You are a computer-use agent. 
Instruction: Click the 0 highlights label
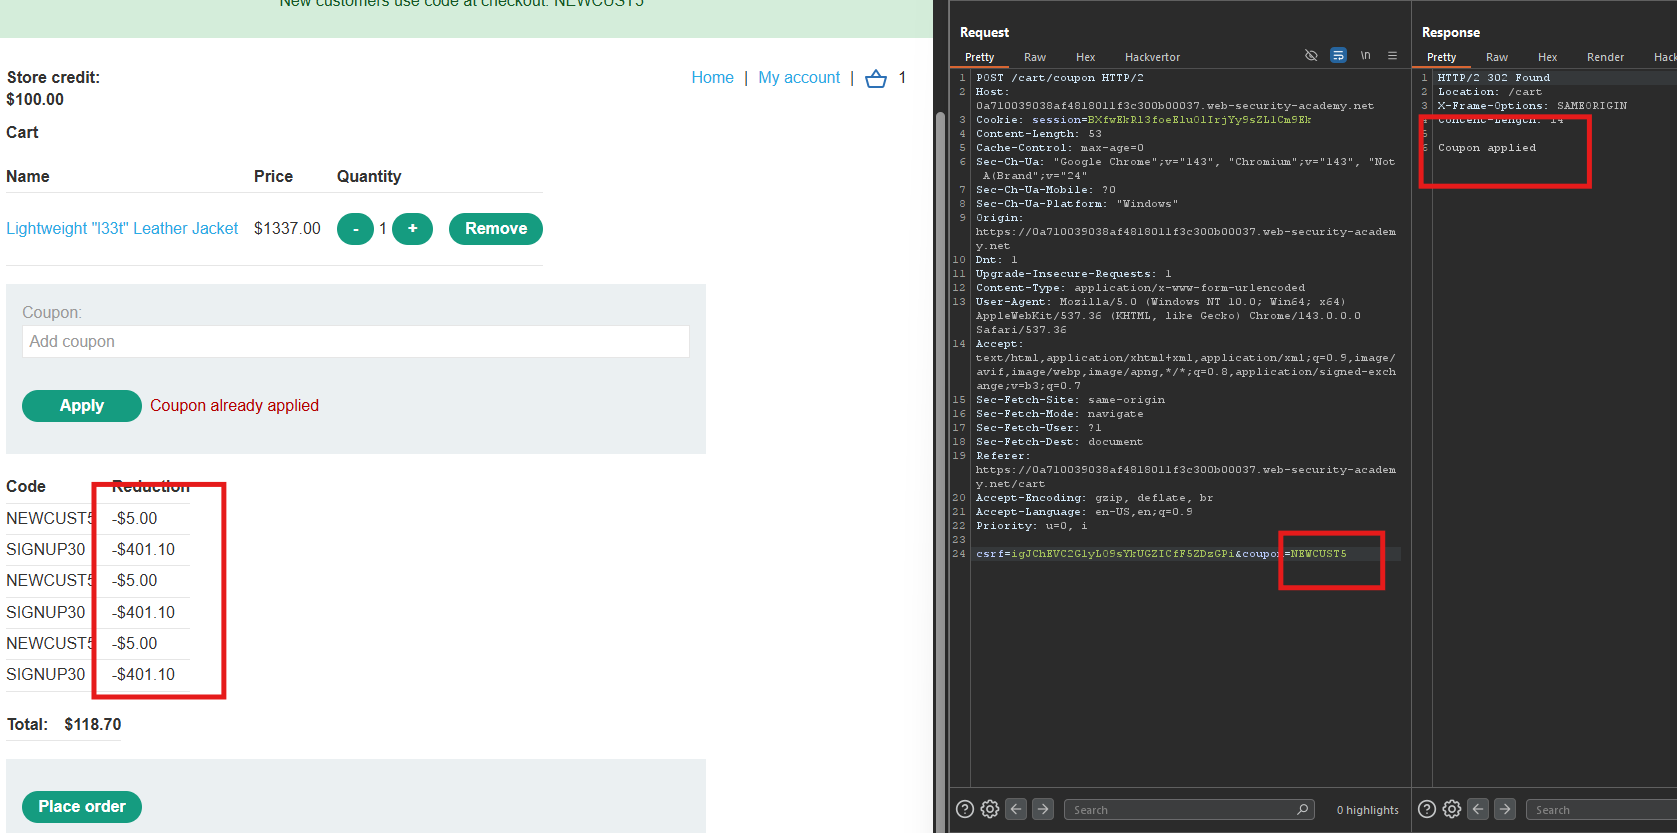1367,810
